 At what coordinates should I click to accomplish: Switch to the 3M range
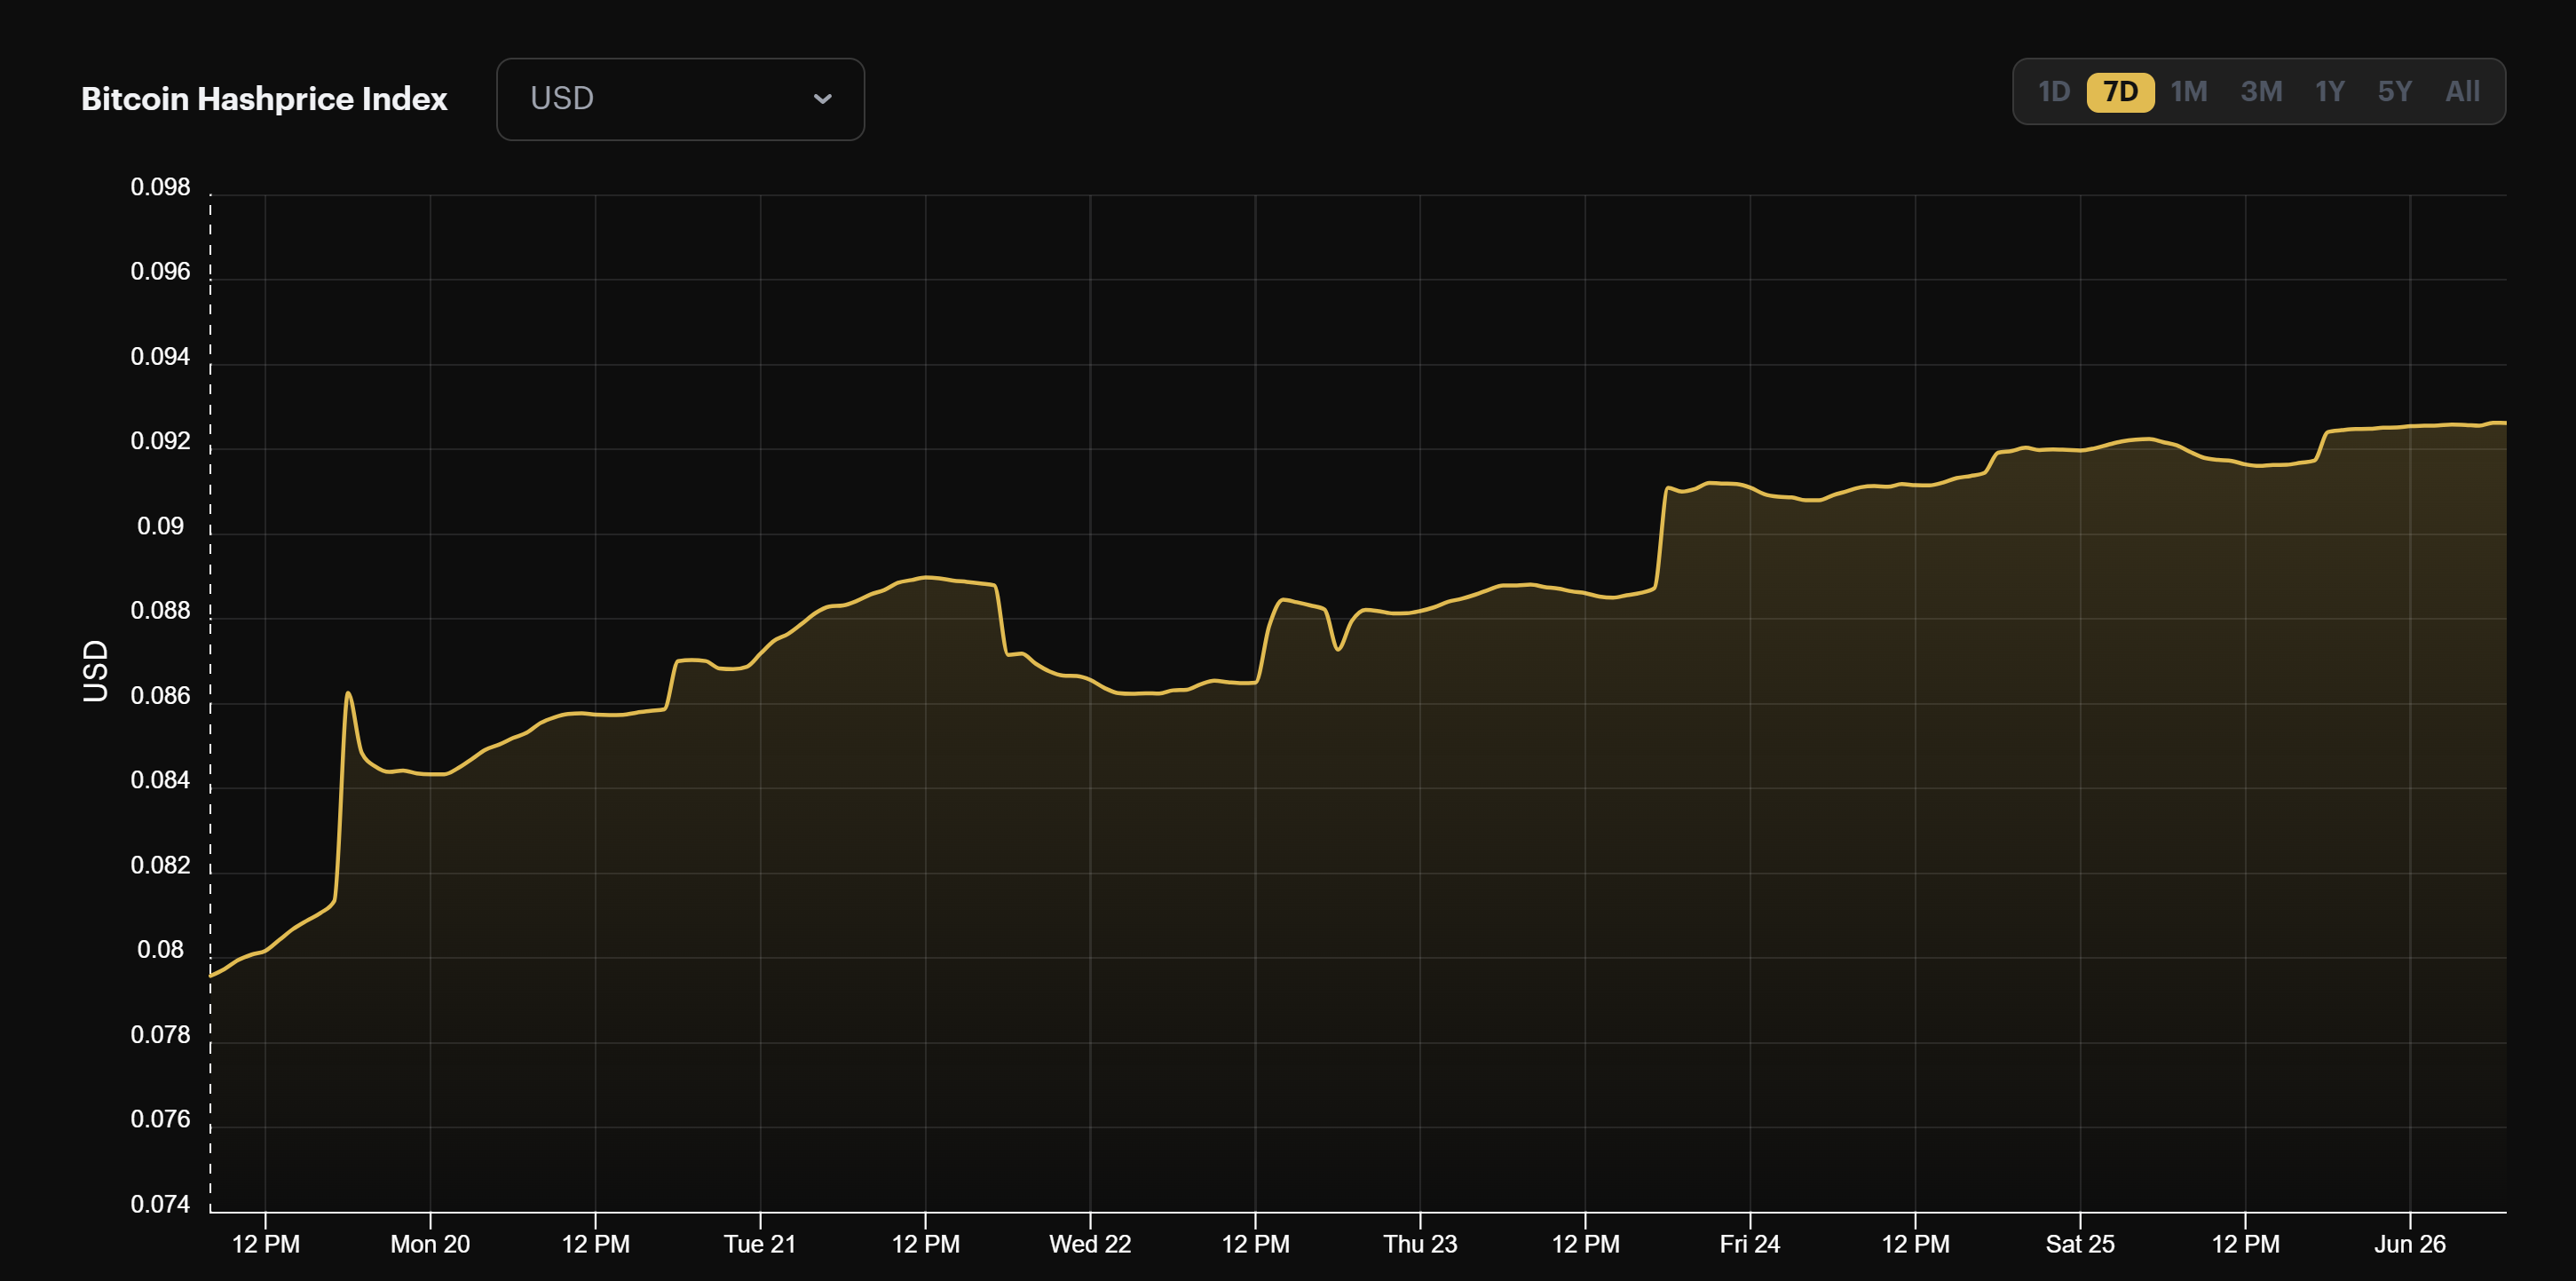[2261, 92]
